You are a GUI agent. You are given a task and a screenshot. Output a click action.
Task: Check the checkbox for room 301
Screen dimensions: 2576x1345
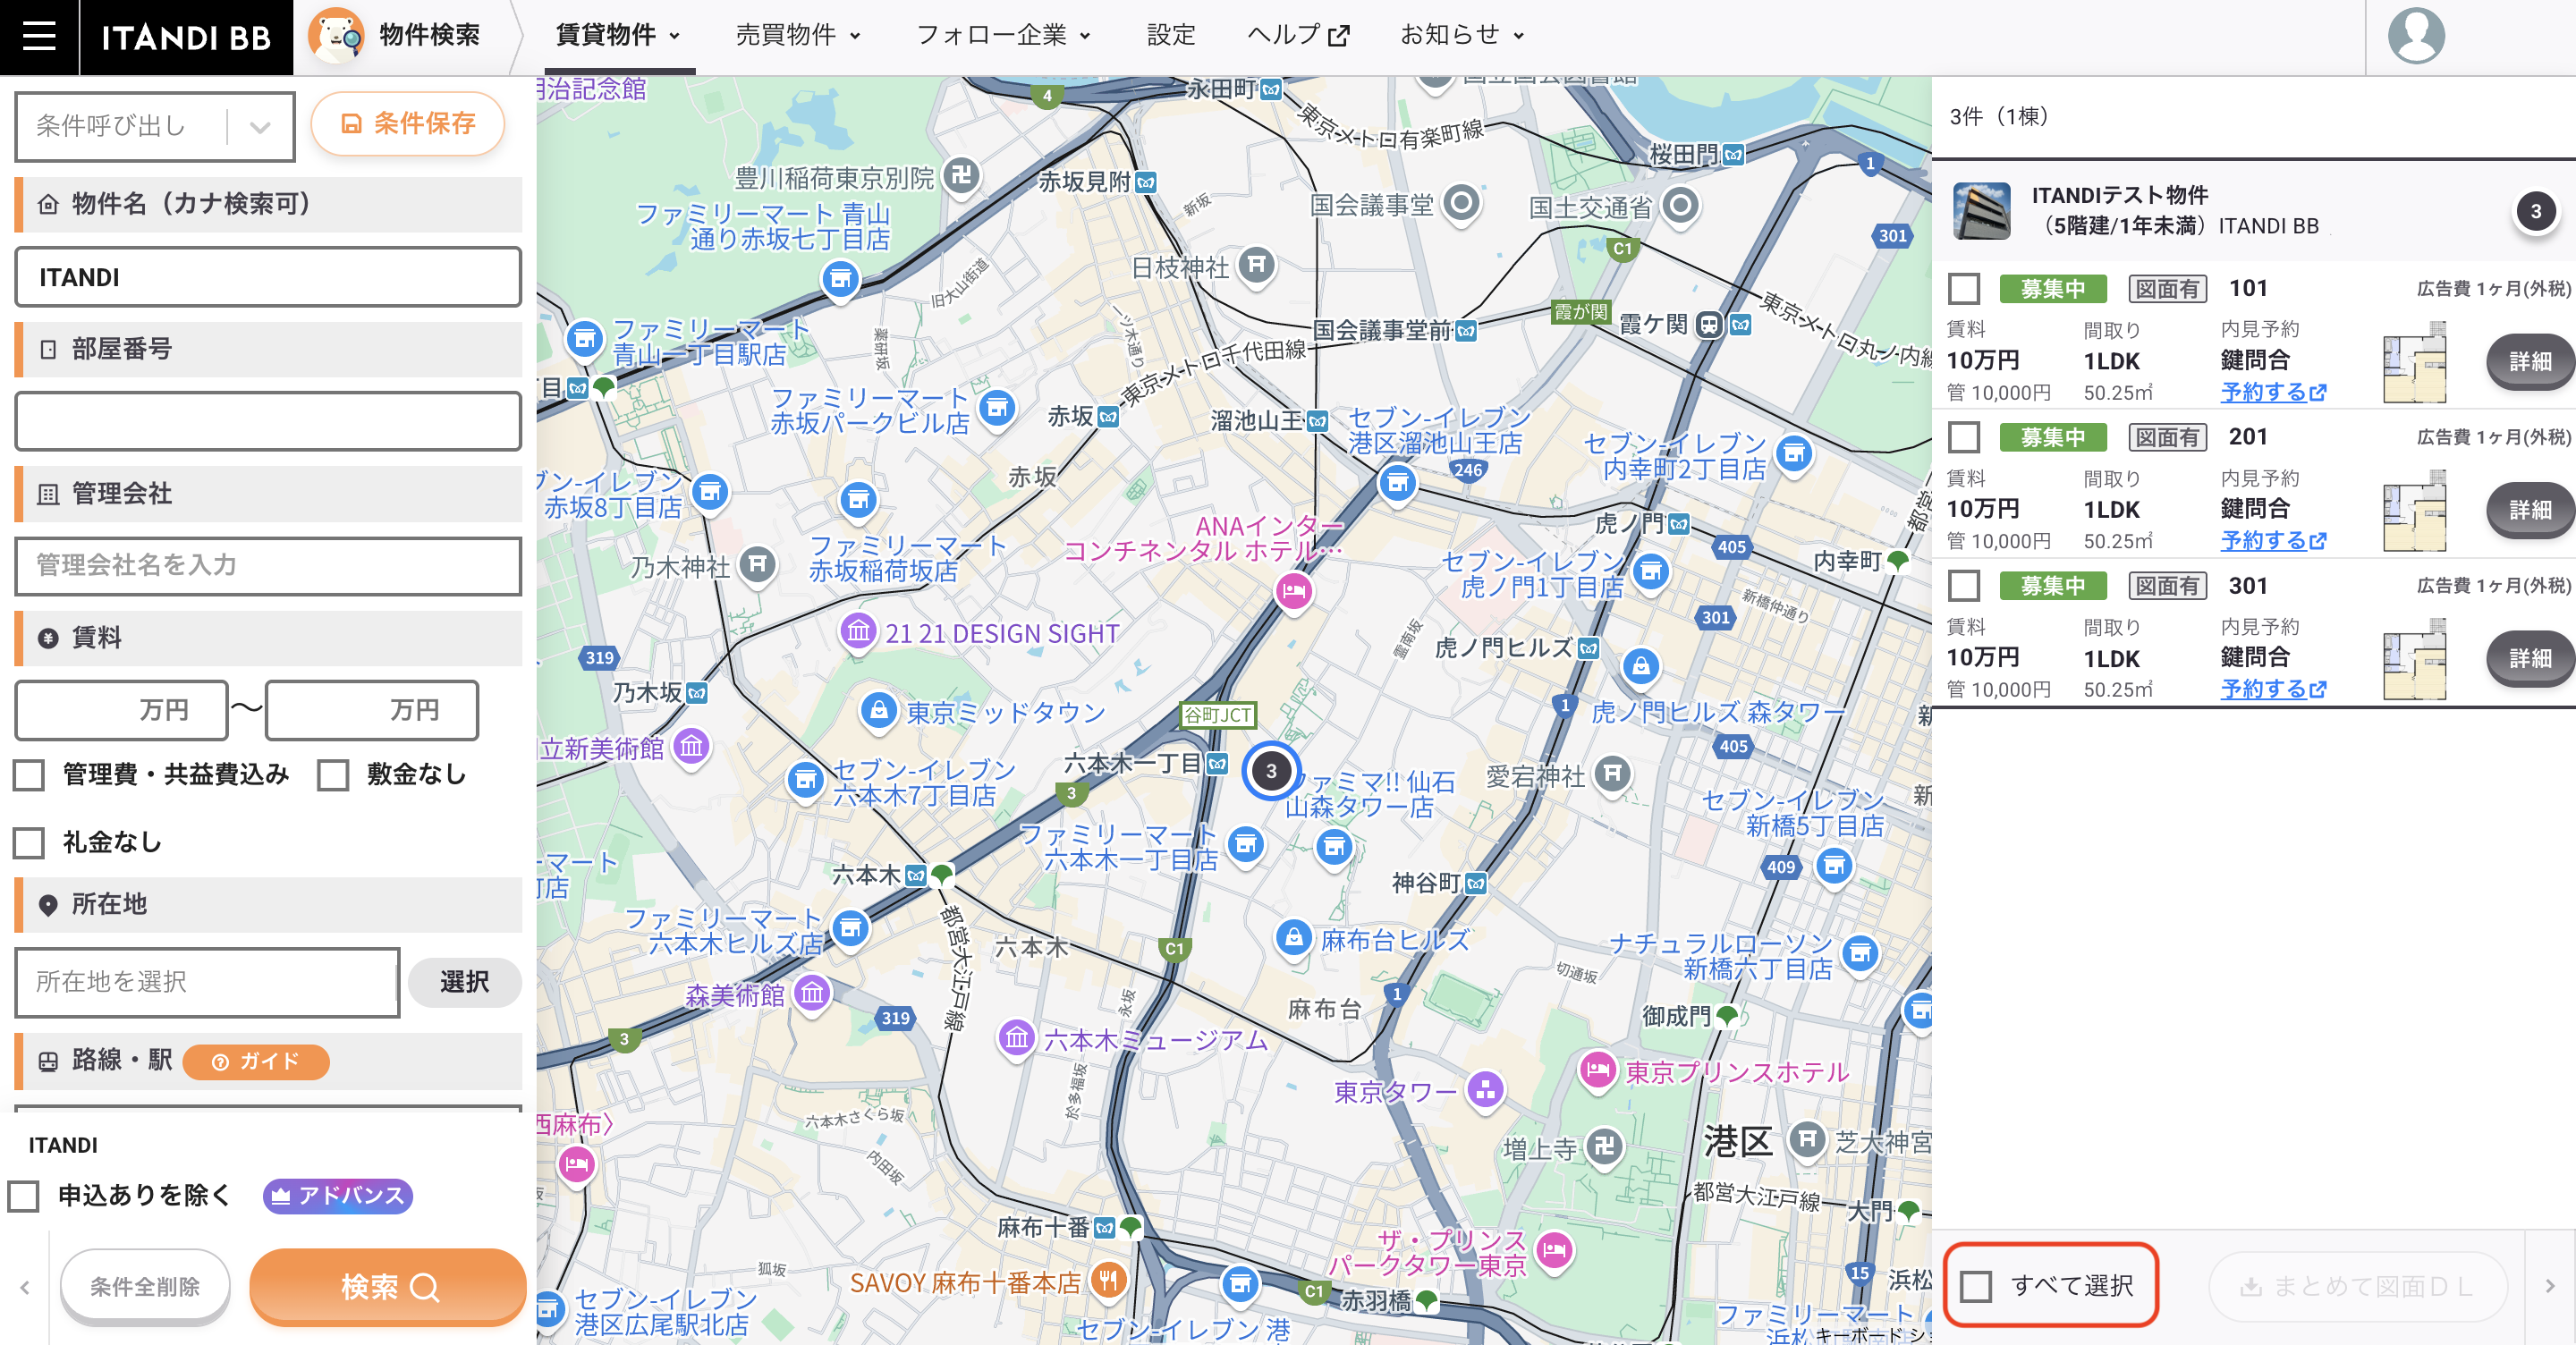pyautogui.click(x=1964, y=586)
